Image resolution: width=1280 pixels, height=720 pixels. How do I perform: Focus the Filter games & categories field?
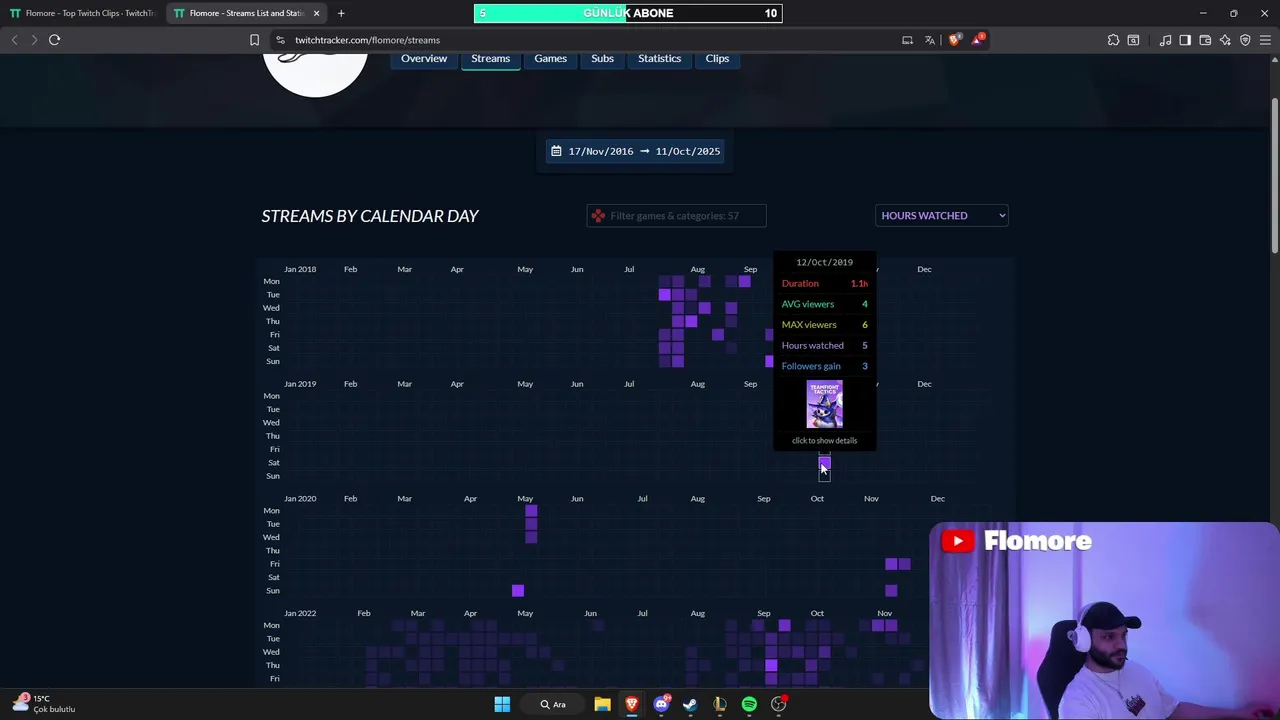676,216
